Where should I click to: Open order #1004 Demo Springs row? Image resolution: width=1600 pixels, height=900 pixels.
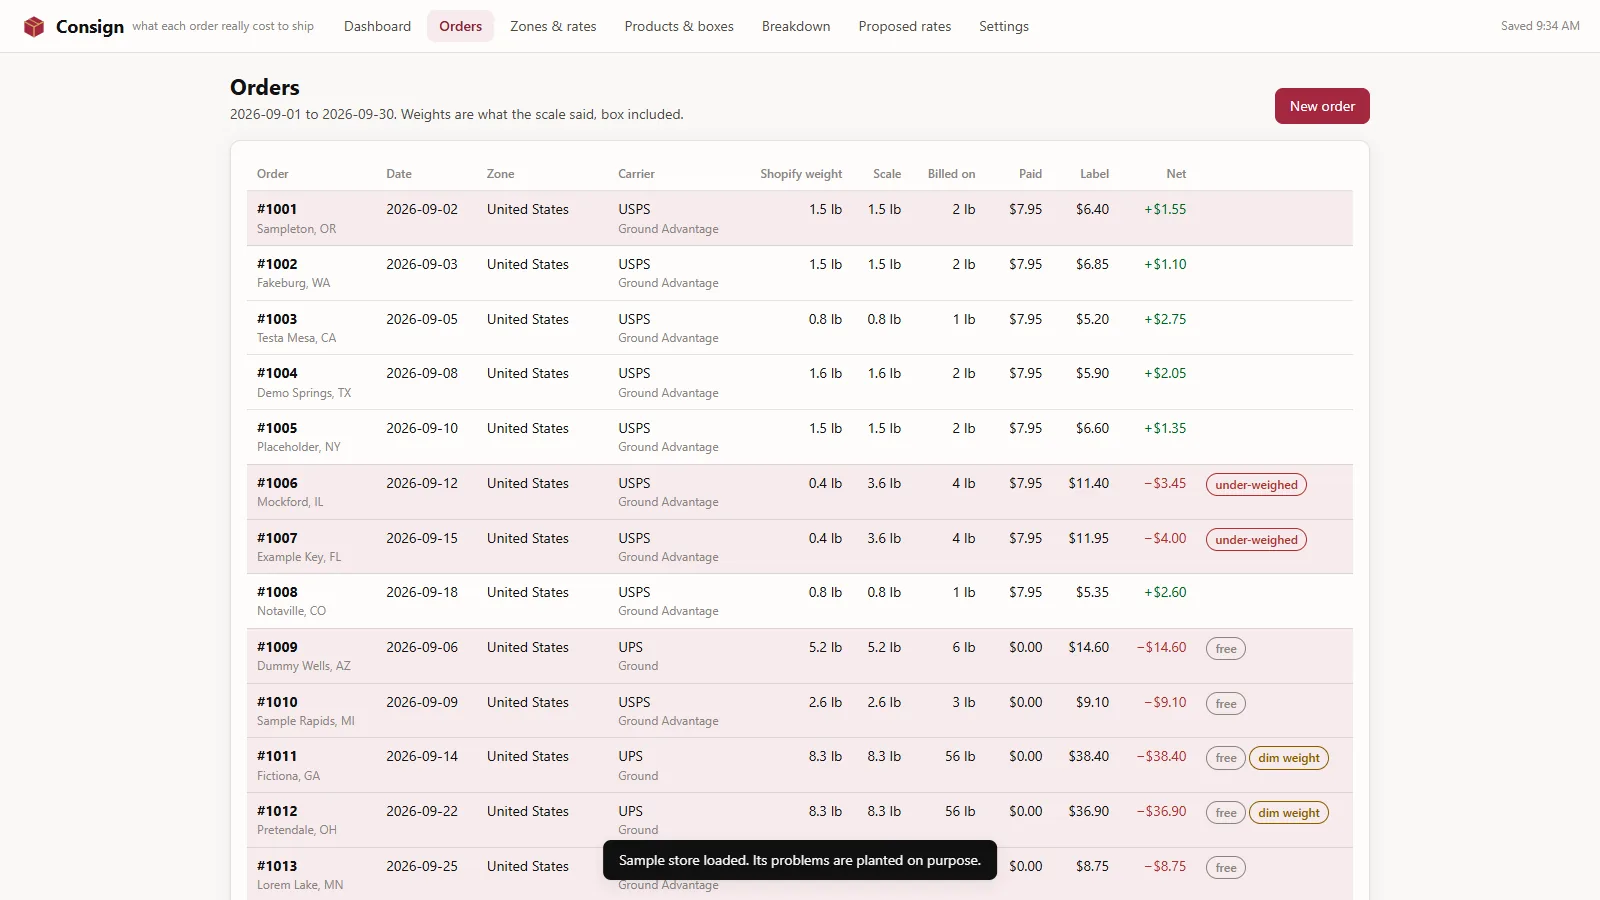point(800,382)
